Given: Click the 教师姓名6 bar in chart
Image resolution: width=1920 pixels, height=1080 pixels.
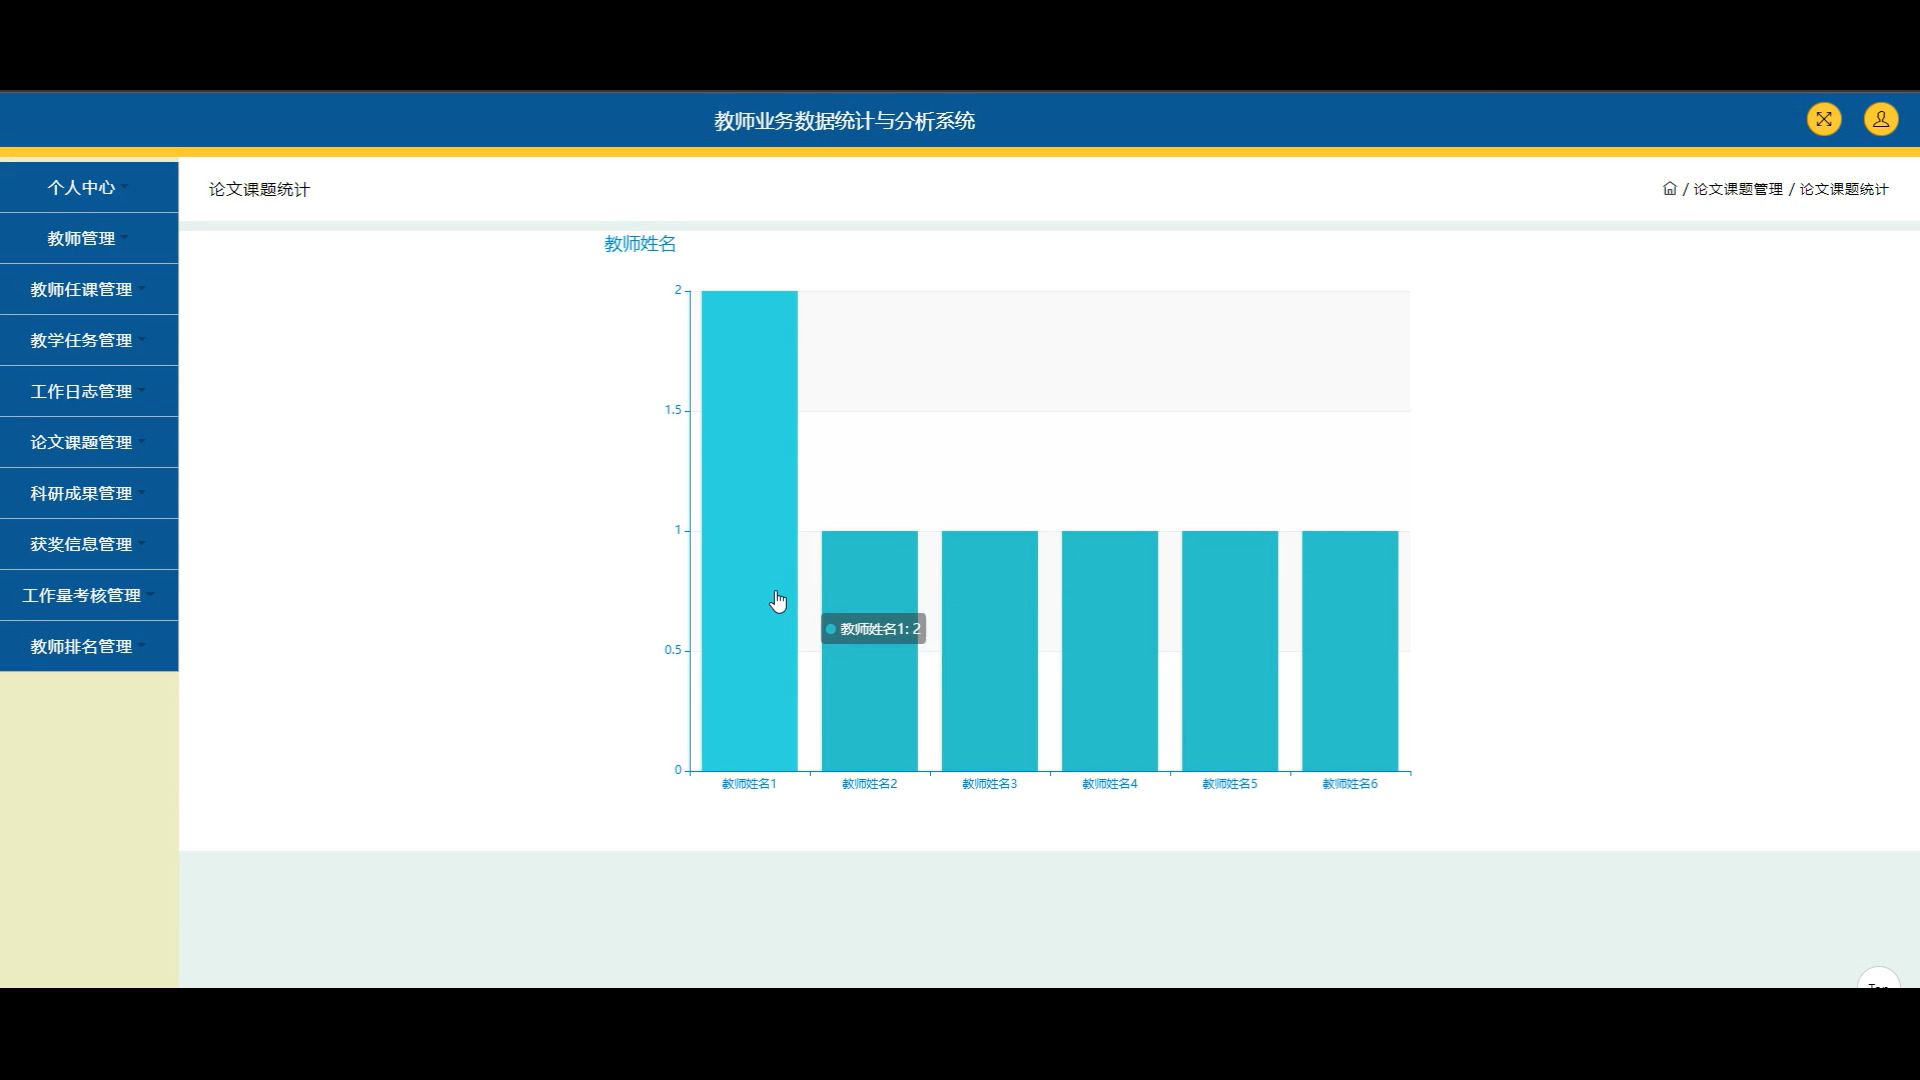Looking at the screenshot, I should pyautogui.click(x=1349, y=650).
